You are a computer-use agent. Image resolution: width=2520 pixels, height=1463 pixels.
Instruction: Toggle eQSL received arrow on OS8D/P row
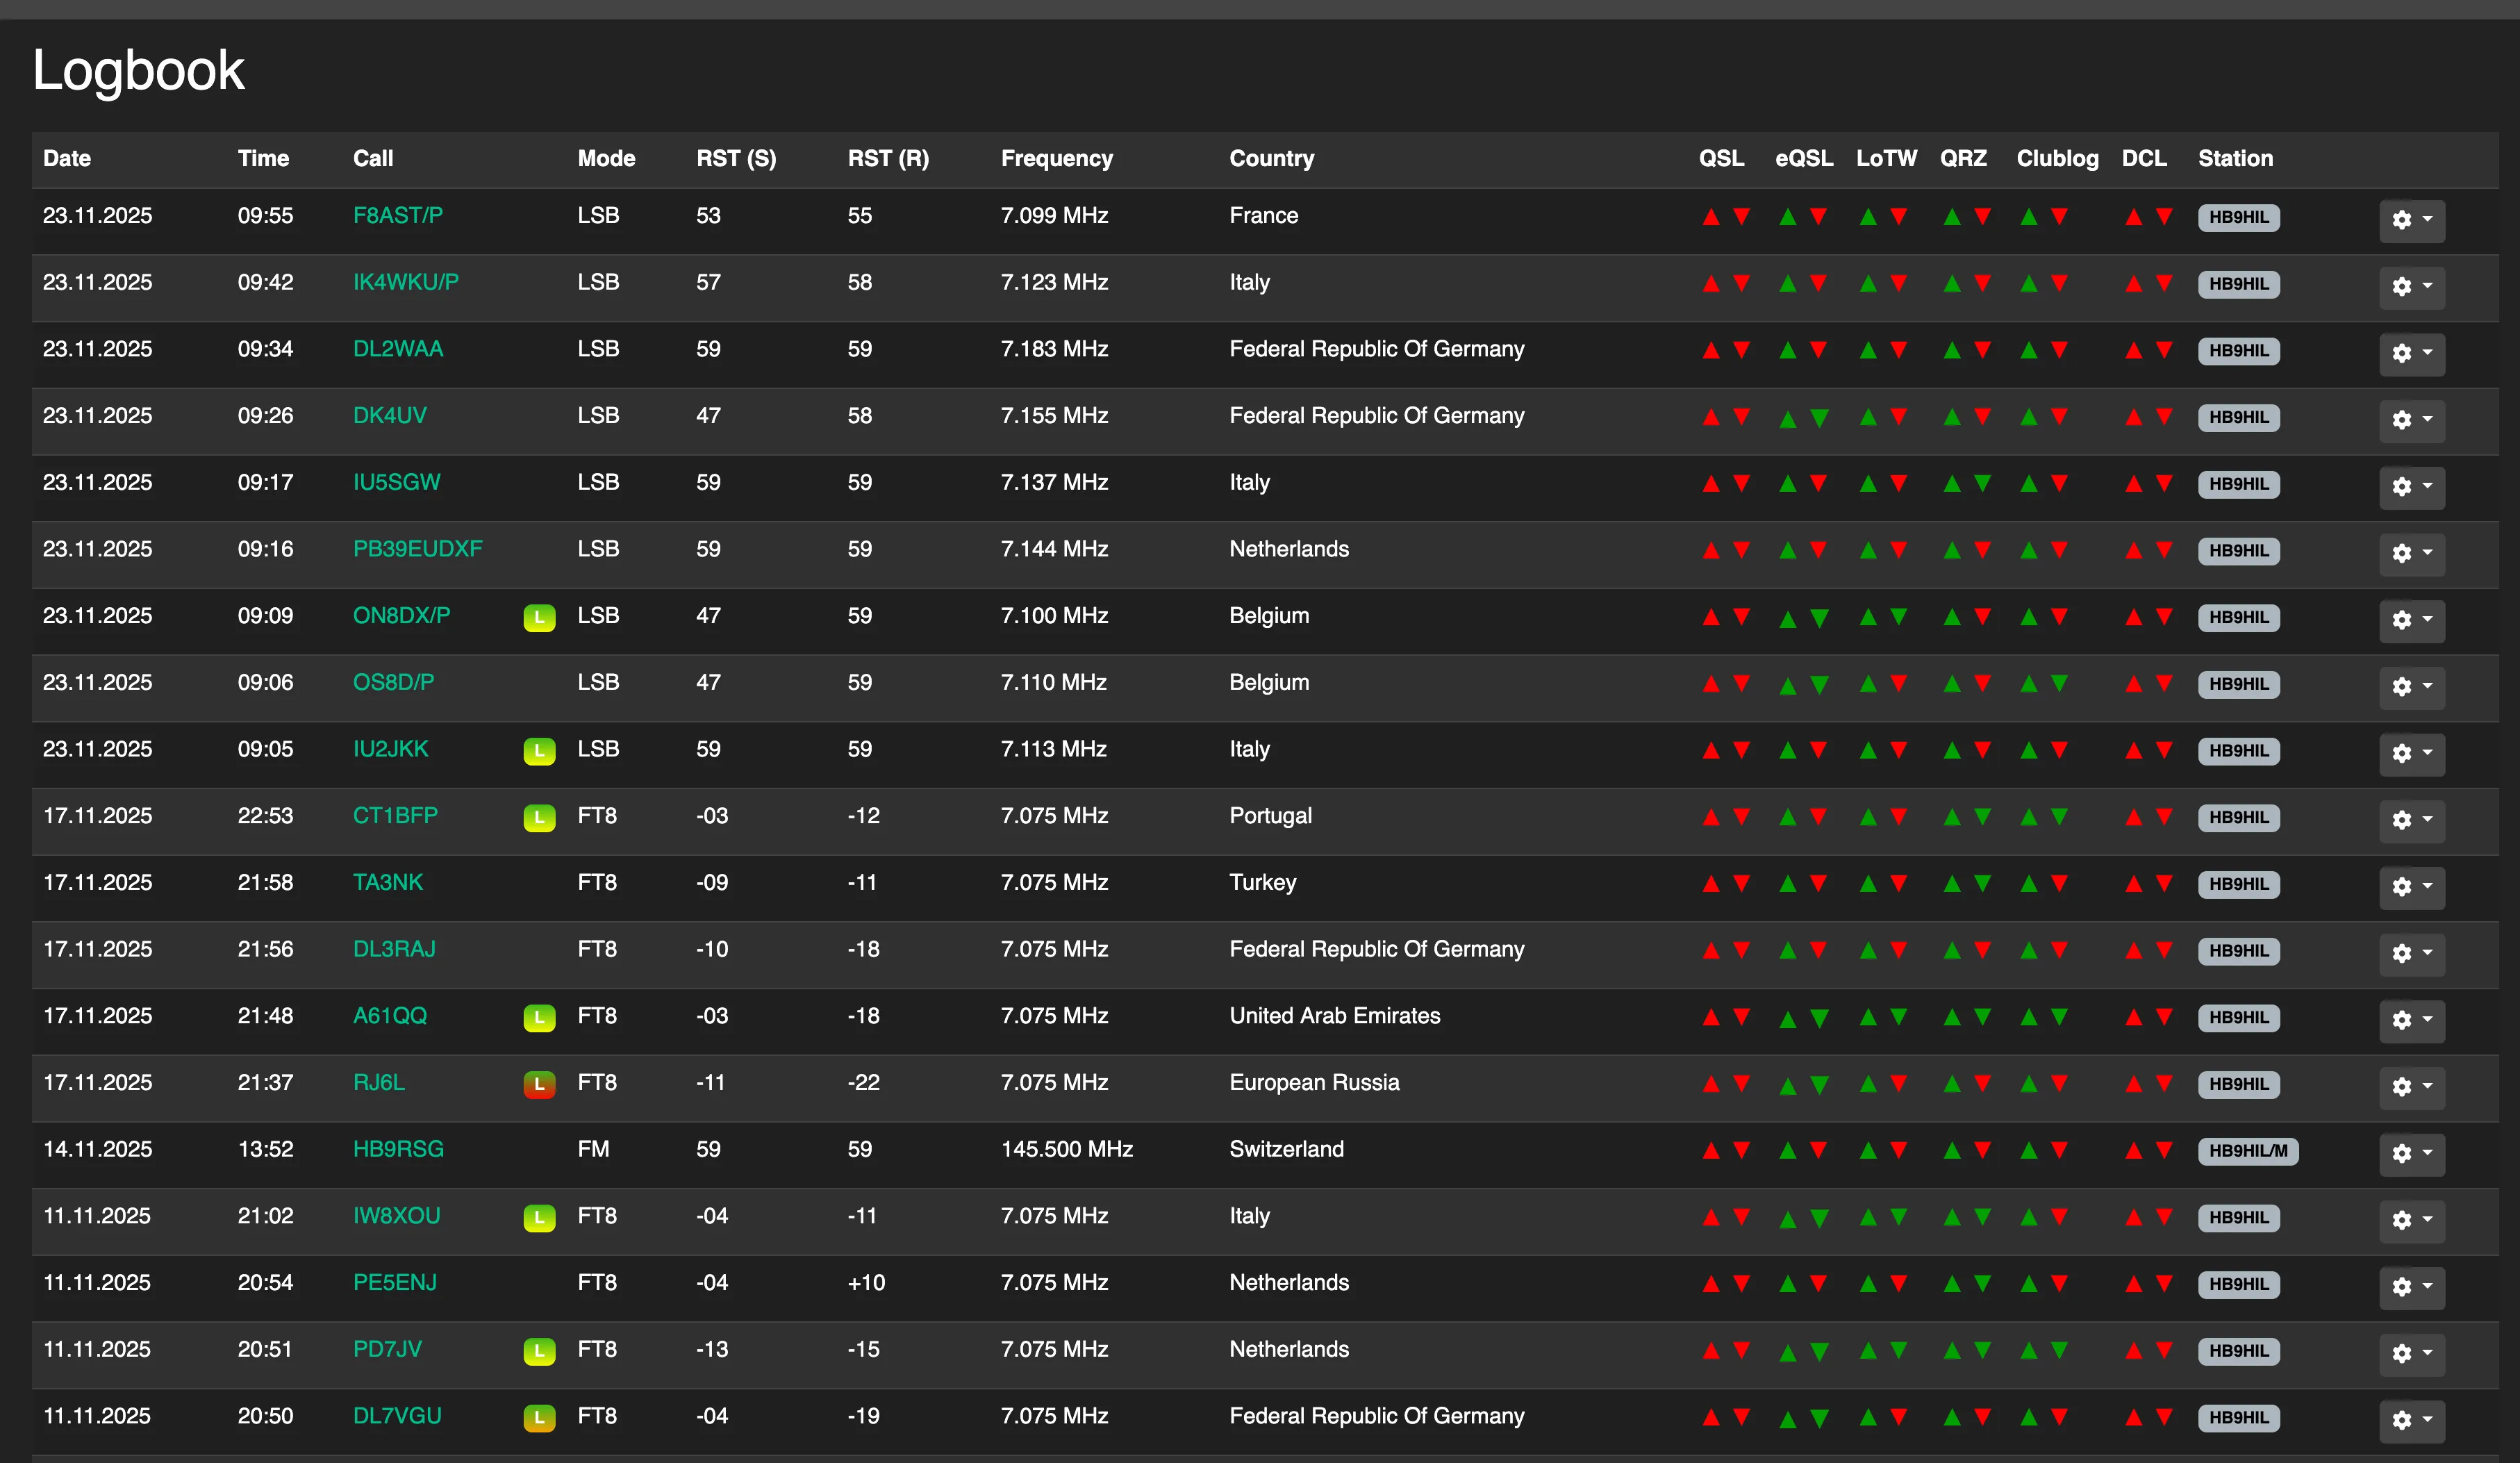pos(1817,683)
